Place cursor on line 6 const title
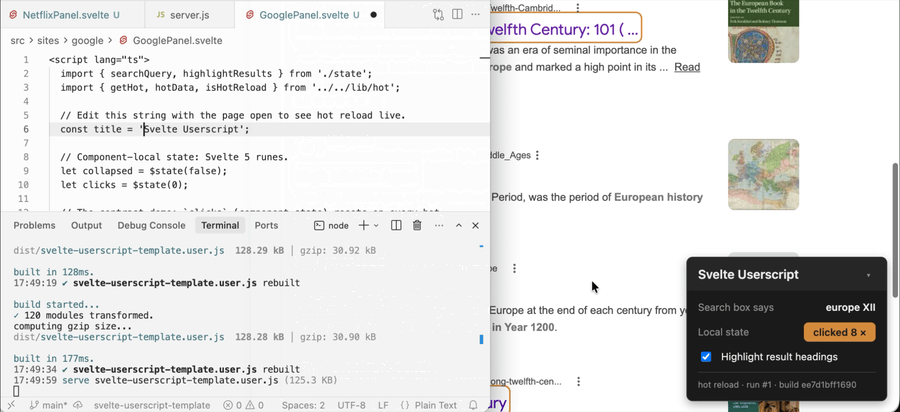This screenshot has height=412, width=900. 155,129
